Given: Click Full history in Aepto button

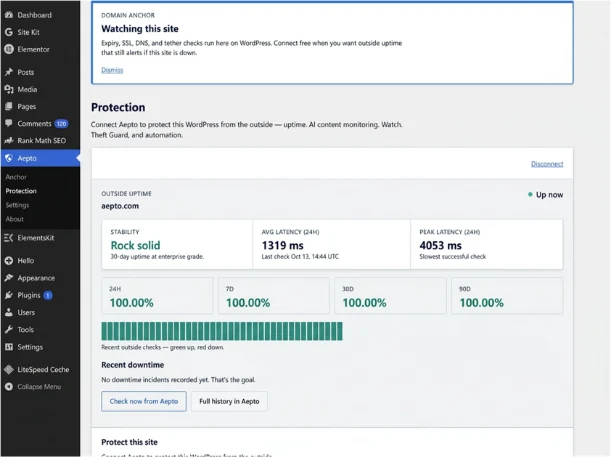Looking at the screenshot, I should [x=229, y=401].
